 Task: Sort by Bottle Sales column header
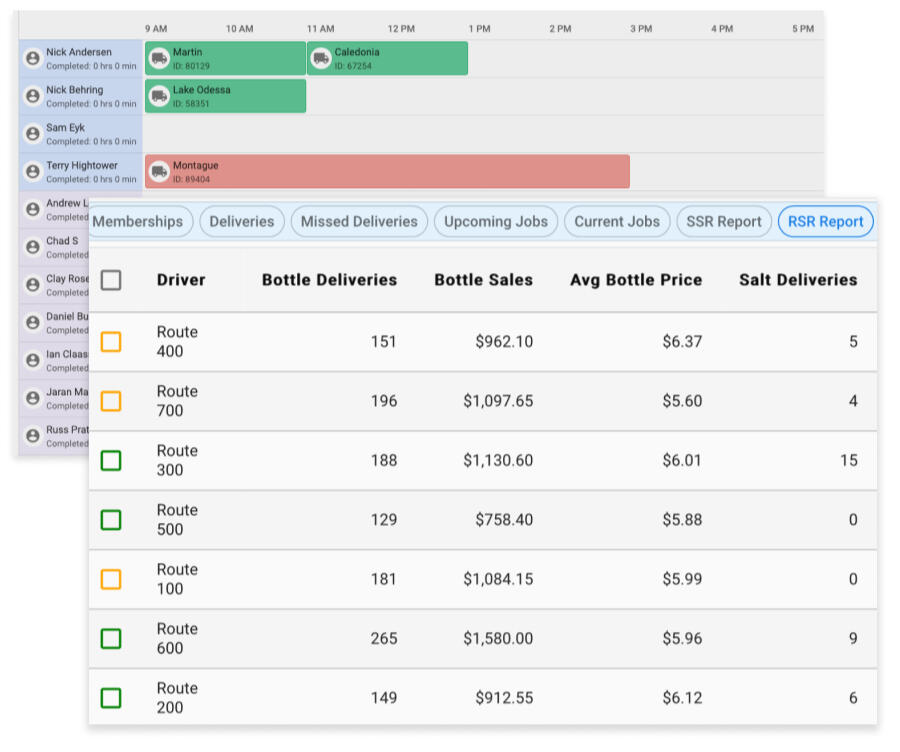pos(483,280)
